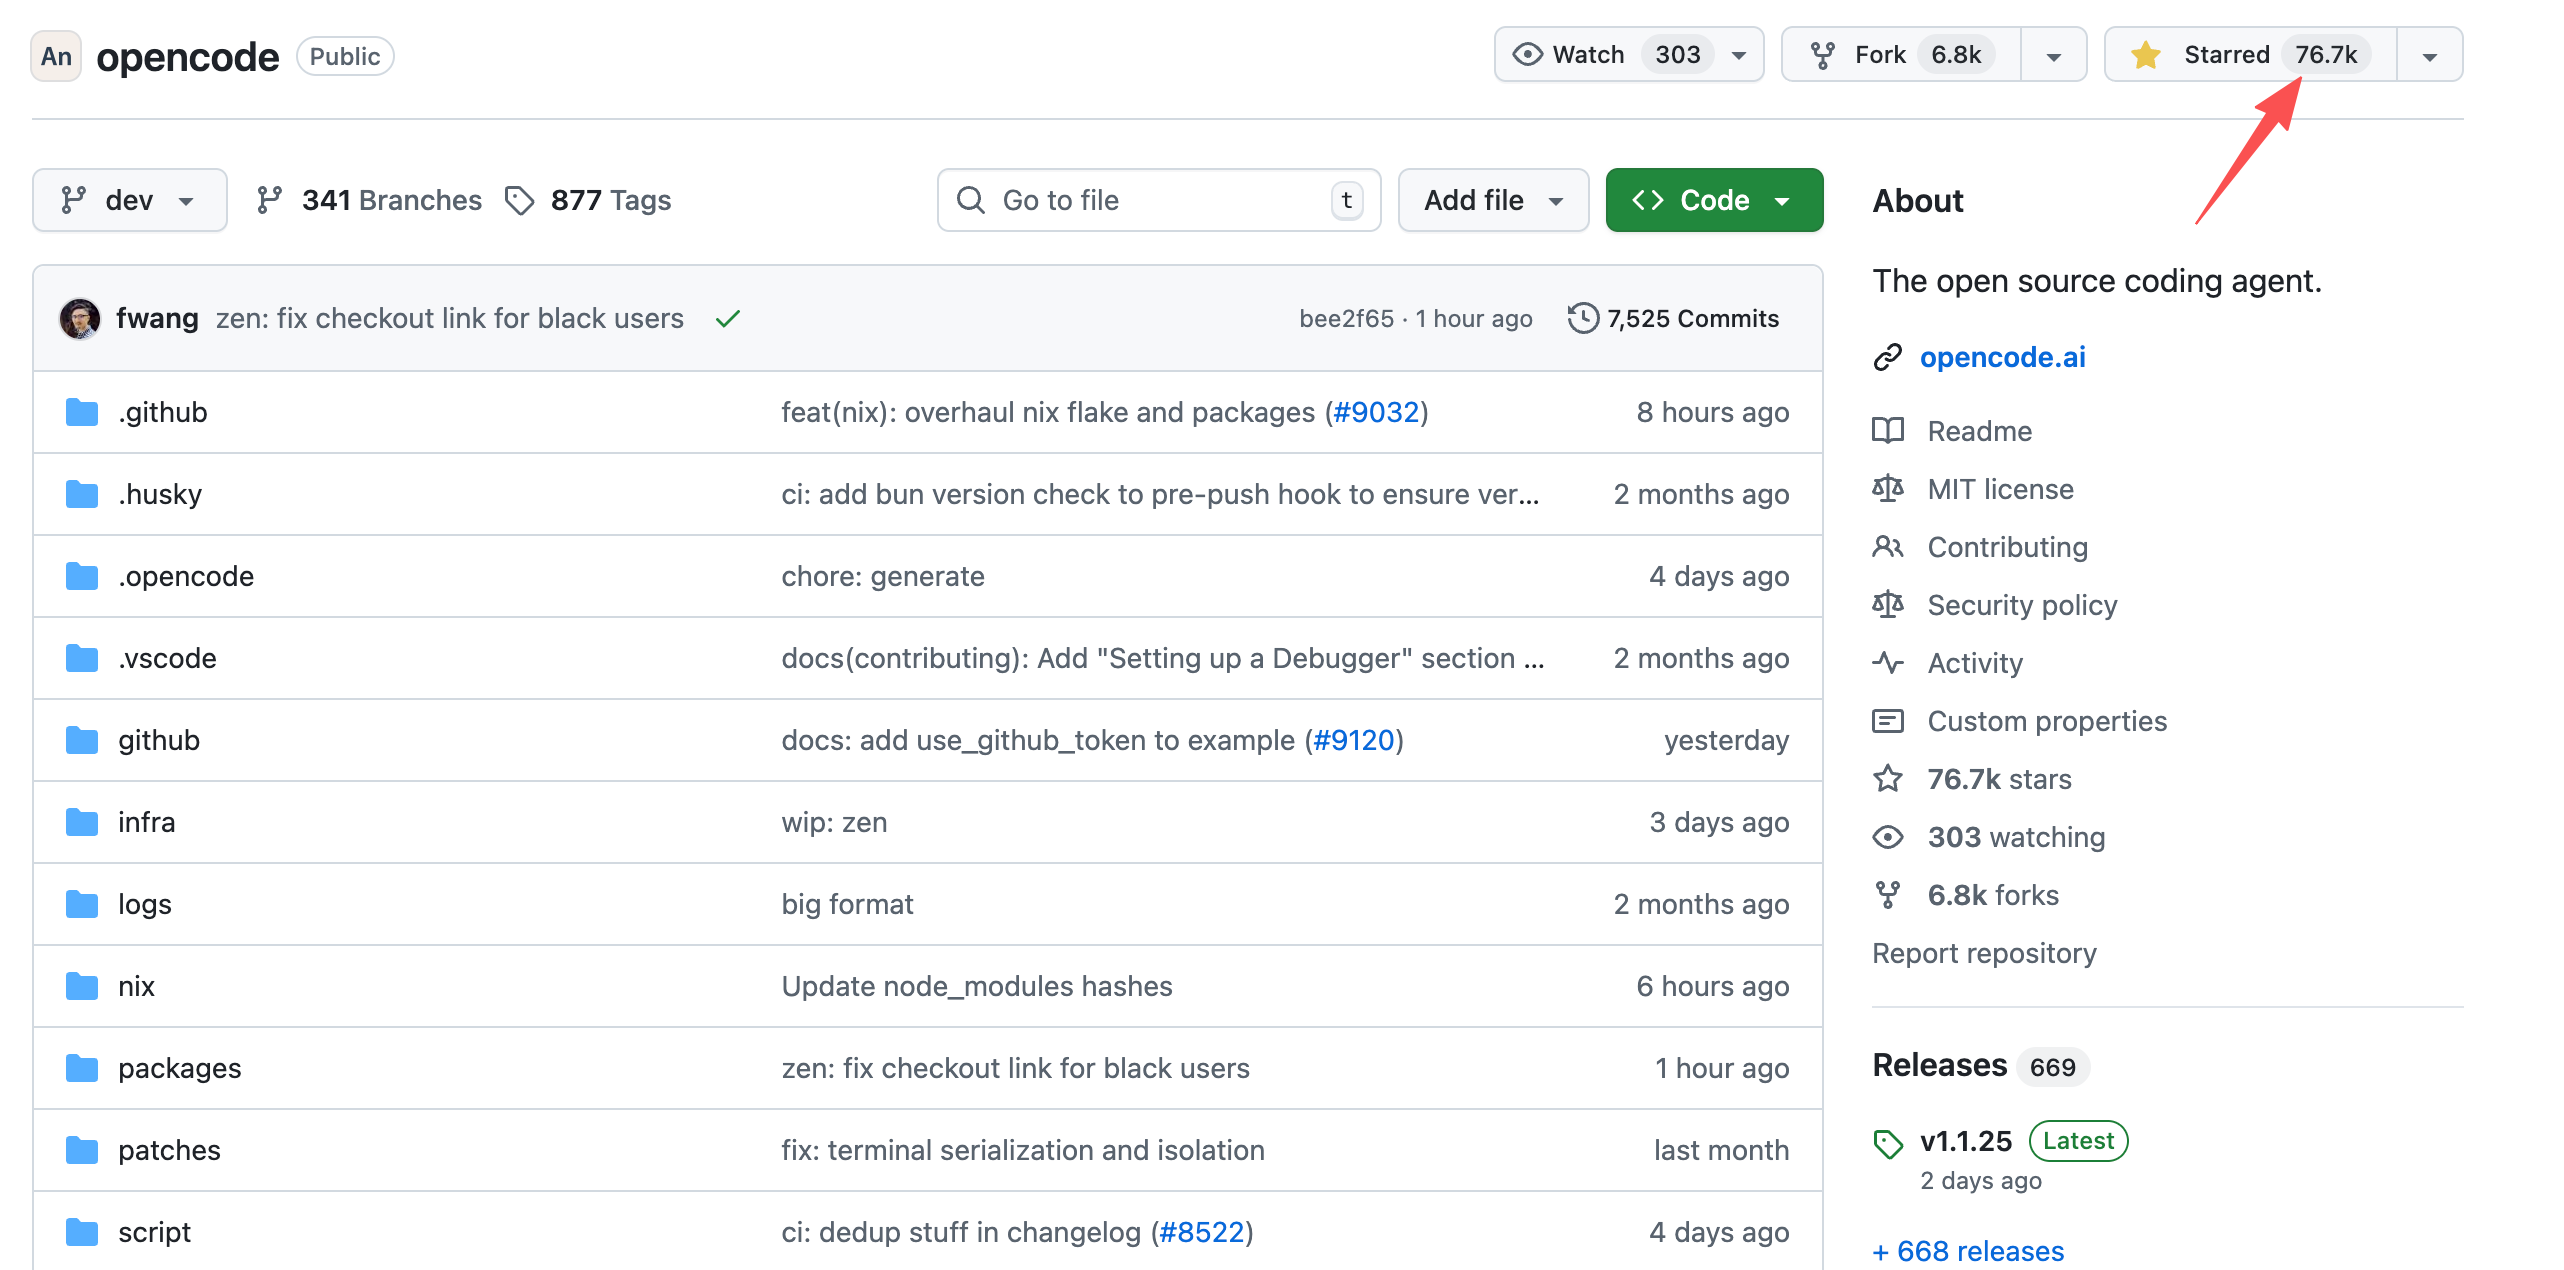This screenshot has height=1270, width=2564.
Task: Open the .husky folder icon
Action: click(82, 494)
